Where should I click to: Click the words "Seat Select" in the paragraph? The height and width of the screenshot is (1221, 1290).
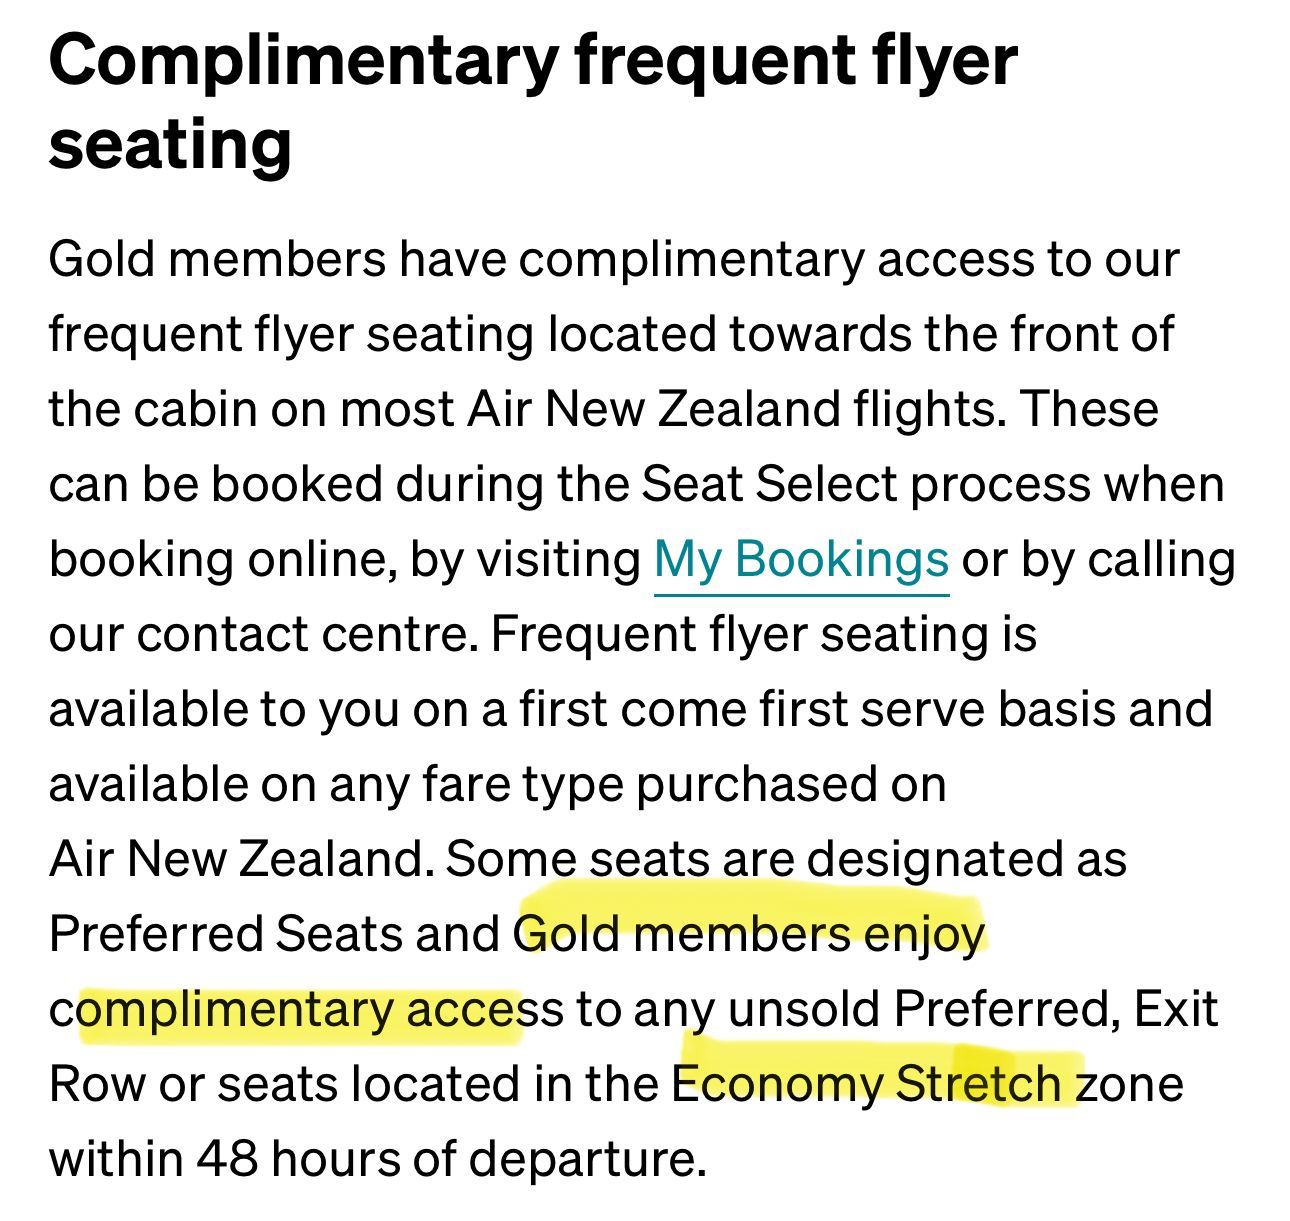(769, 484)
